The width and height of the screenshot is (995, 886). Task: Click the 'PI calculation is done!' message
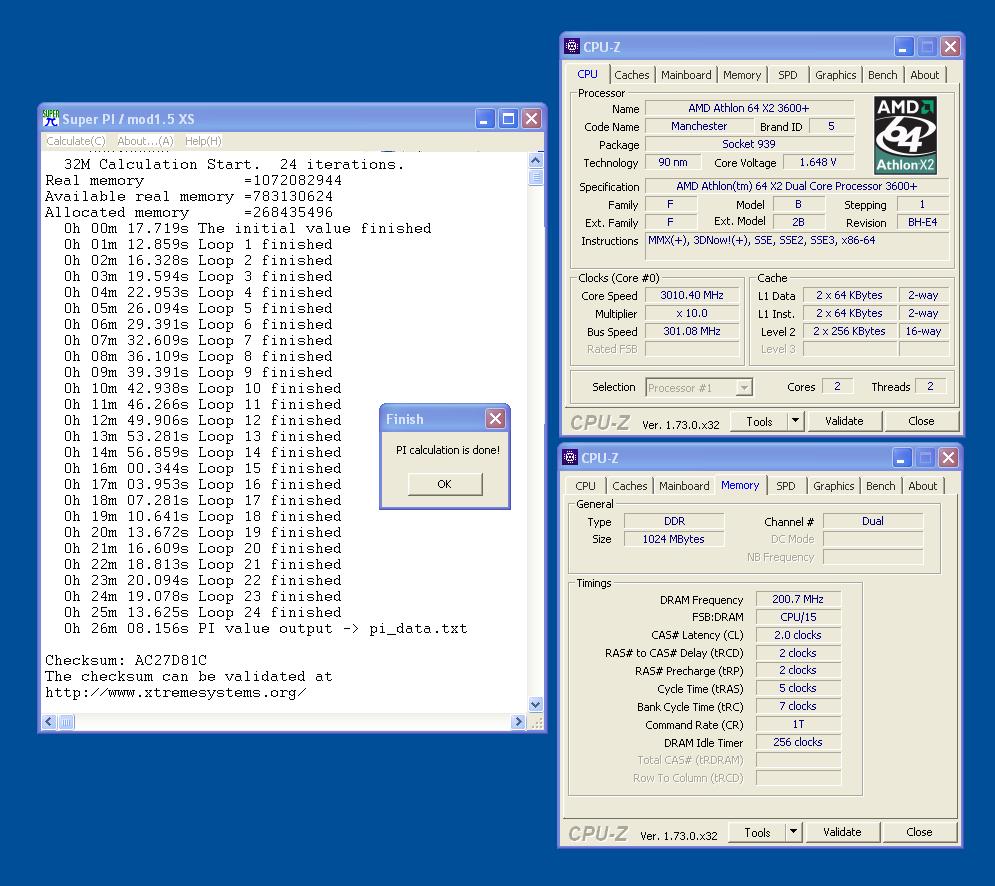(447, 450)
